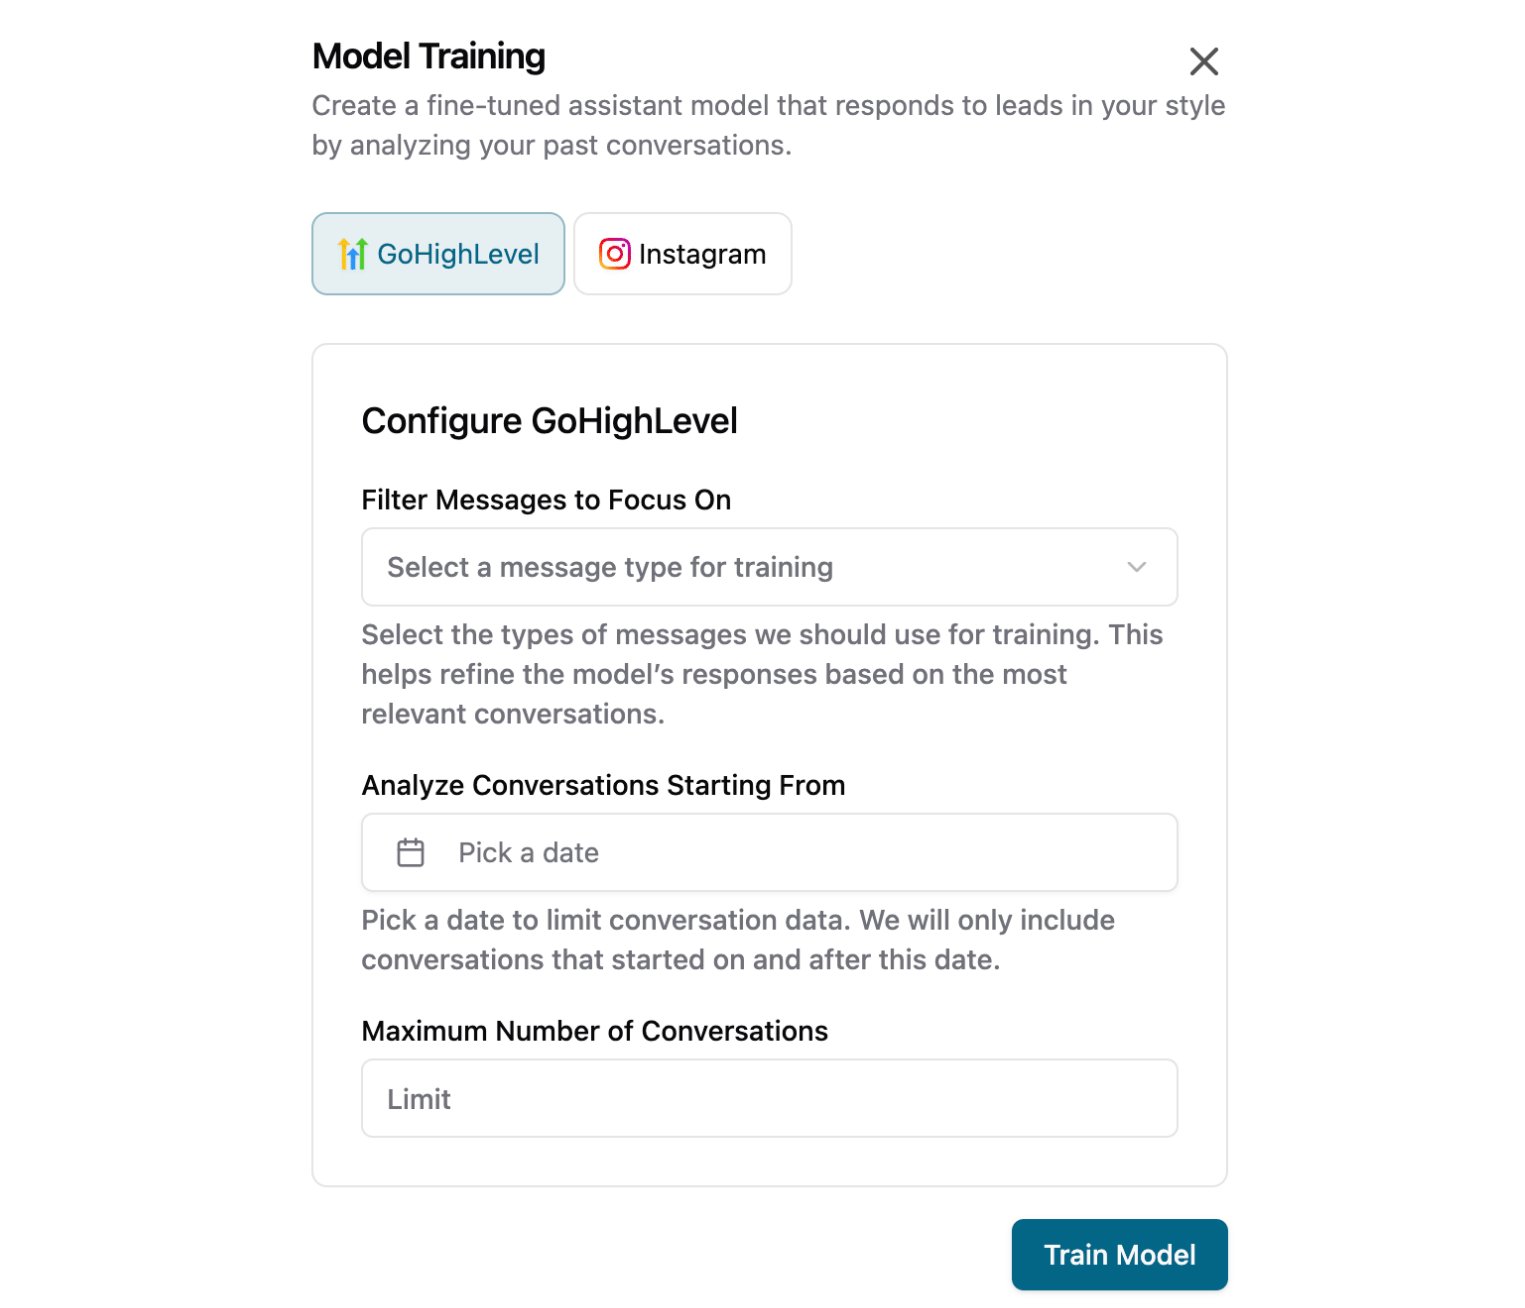Close the Model Training dialog

point(1203,61)
